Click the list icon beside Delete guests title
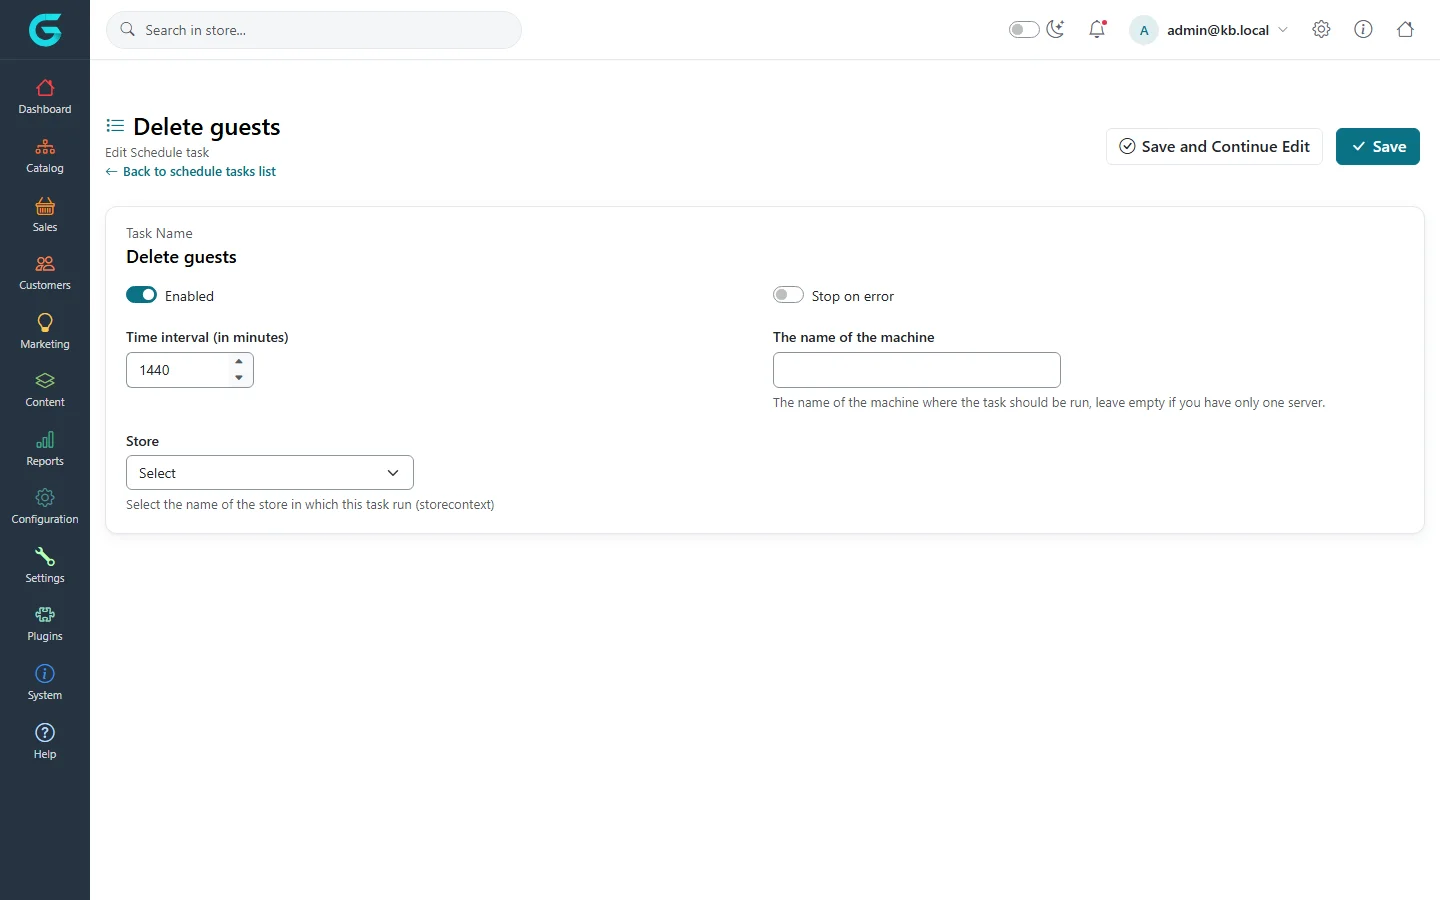The width and height of the screenshot is (1440, 900). [x=115, y=126]
